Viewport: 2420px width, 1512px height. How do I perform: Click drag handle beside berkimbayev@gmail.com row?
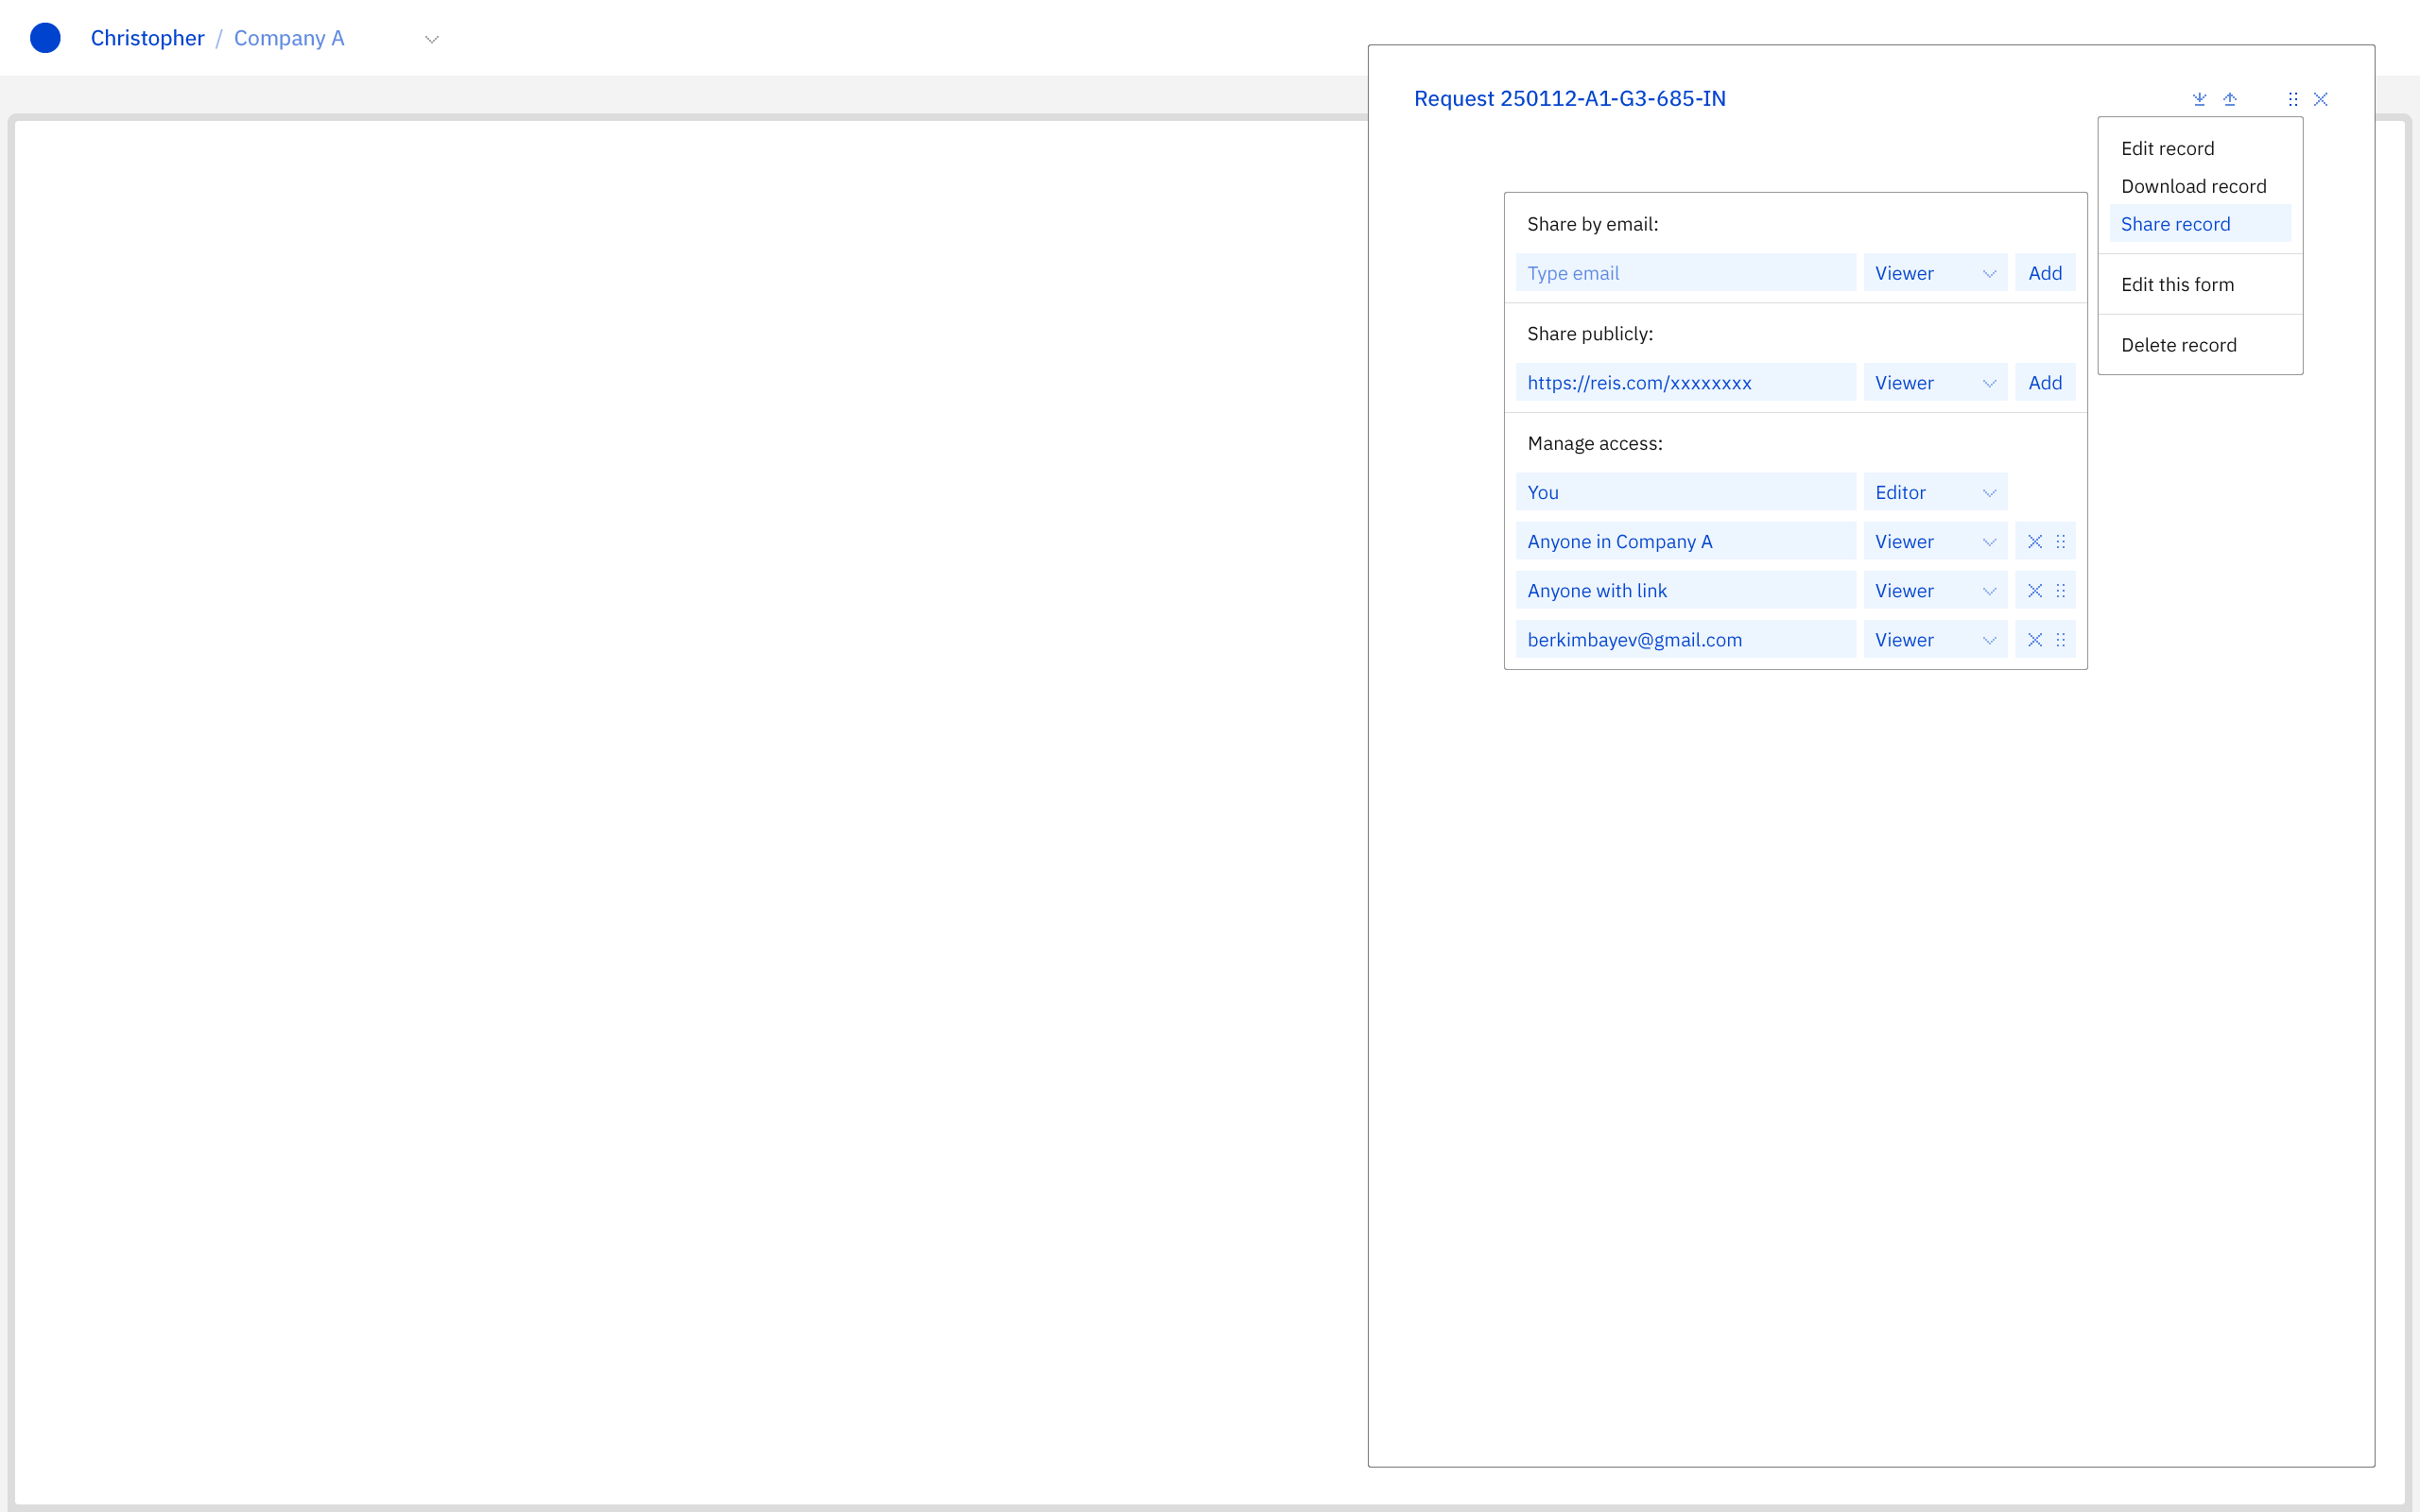point(2061,640)
